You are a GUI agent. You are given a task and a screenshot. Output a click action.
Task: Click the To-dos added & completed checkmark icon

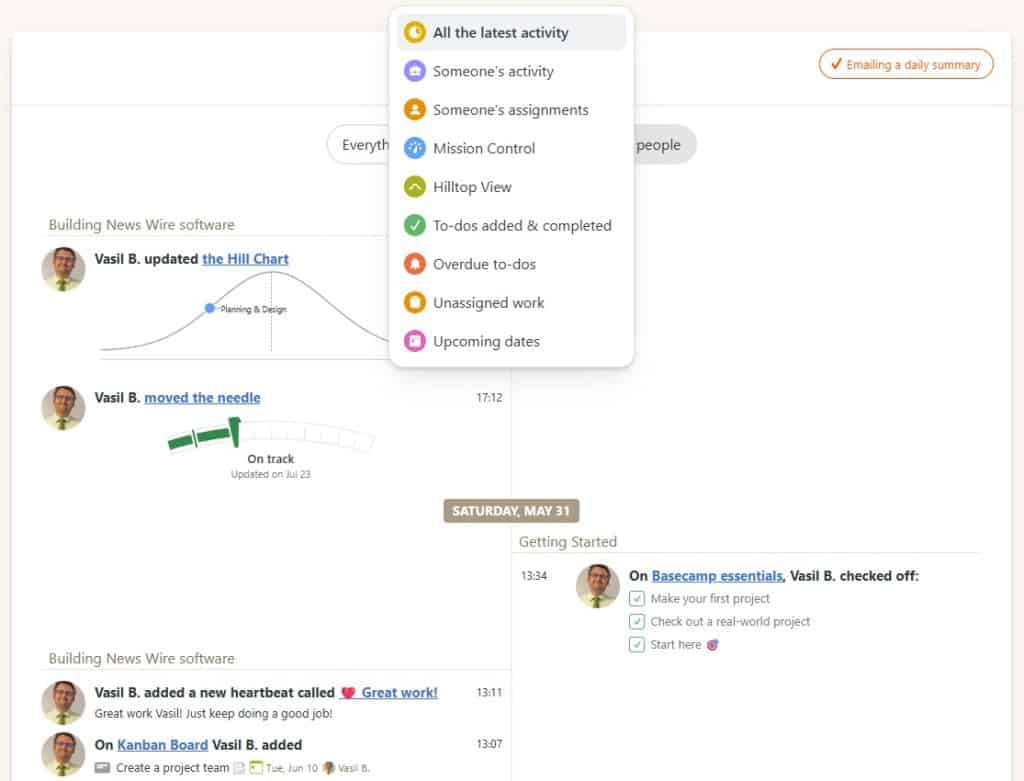[414, 226]
